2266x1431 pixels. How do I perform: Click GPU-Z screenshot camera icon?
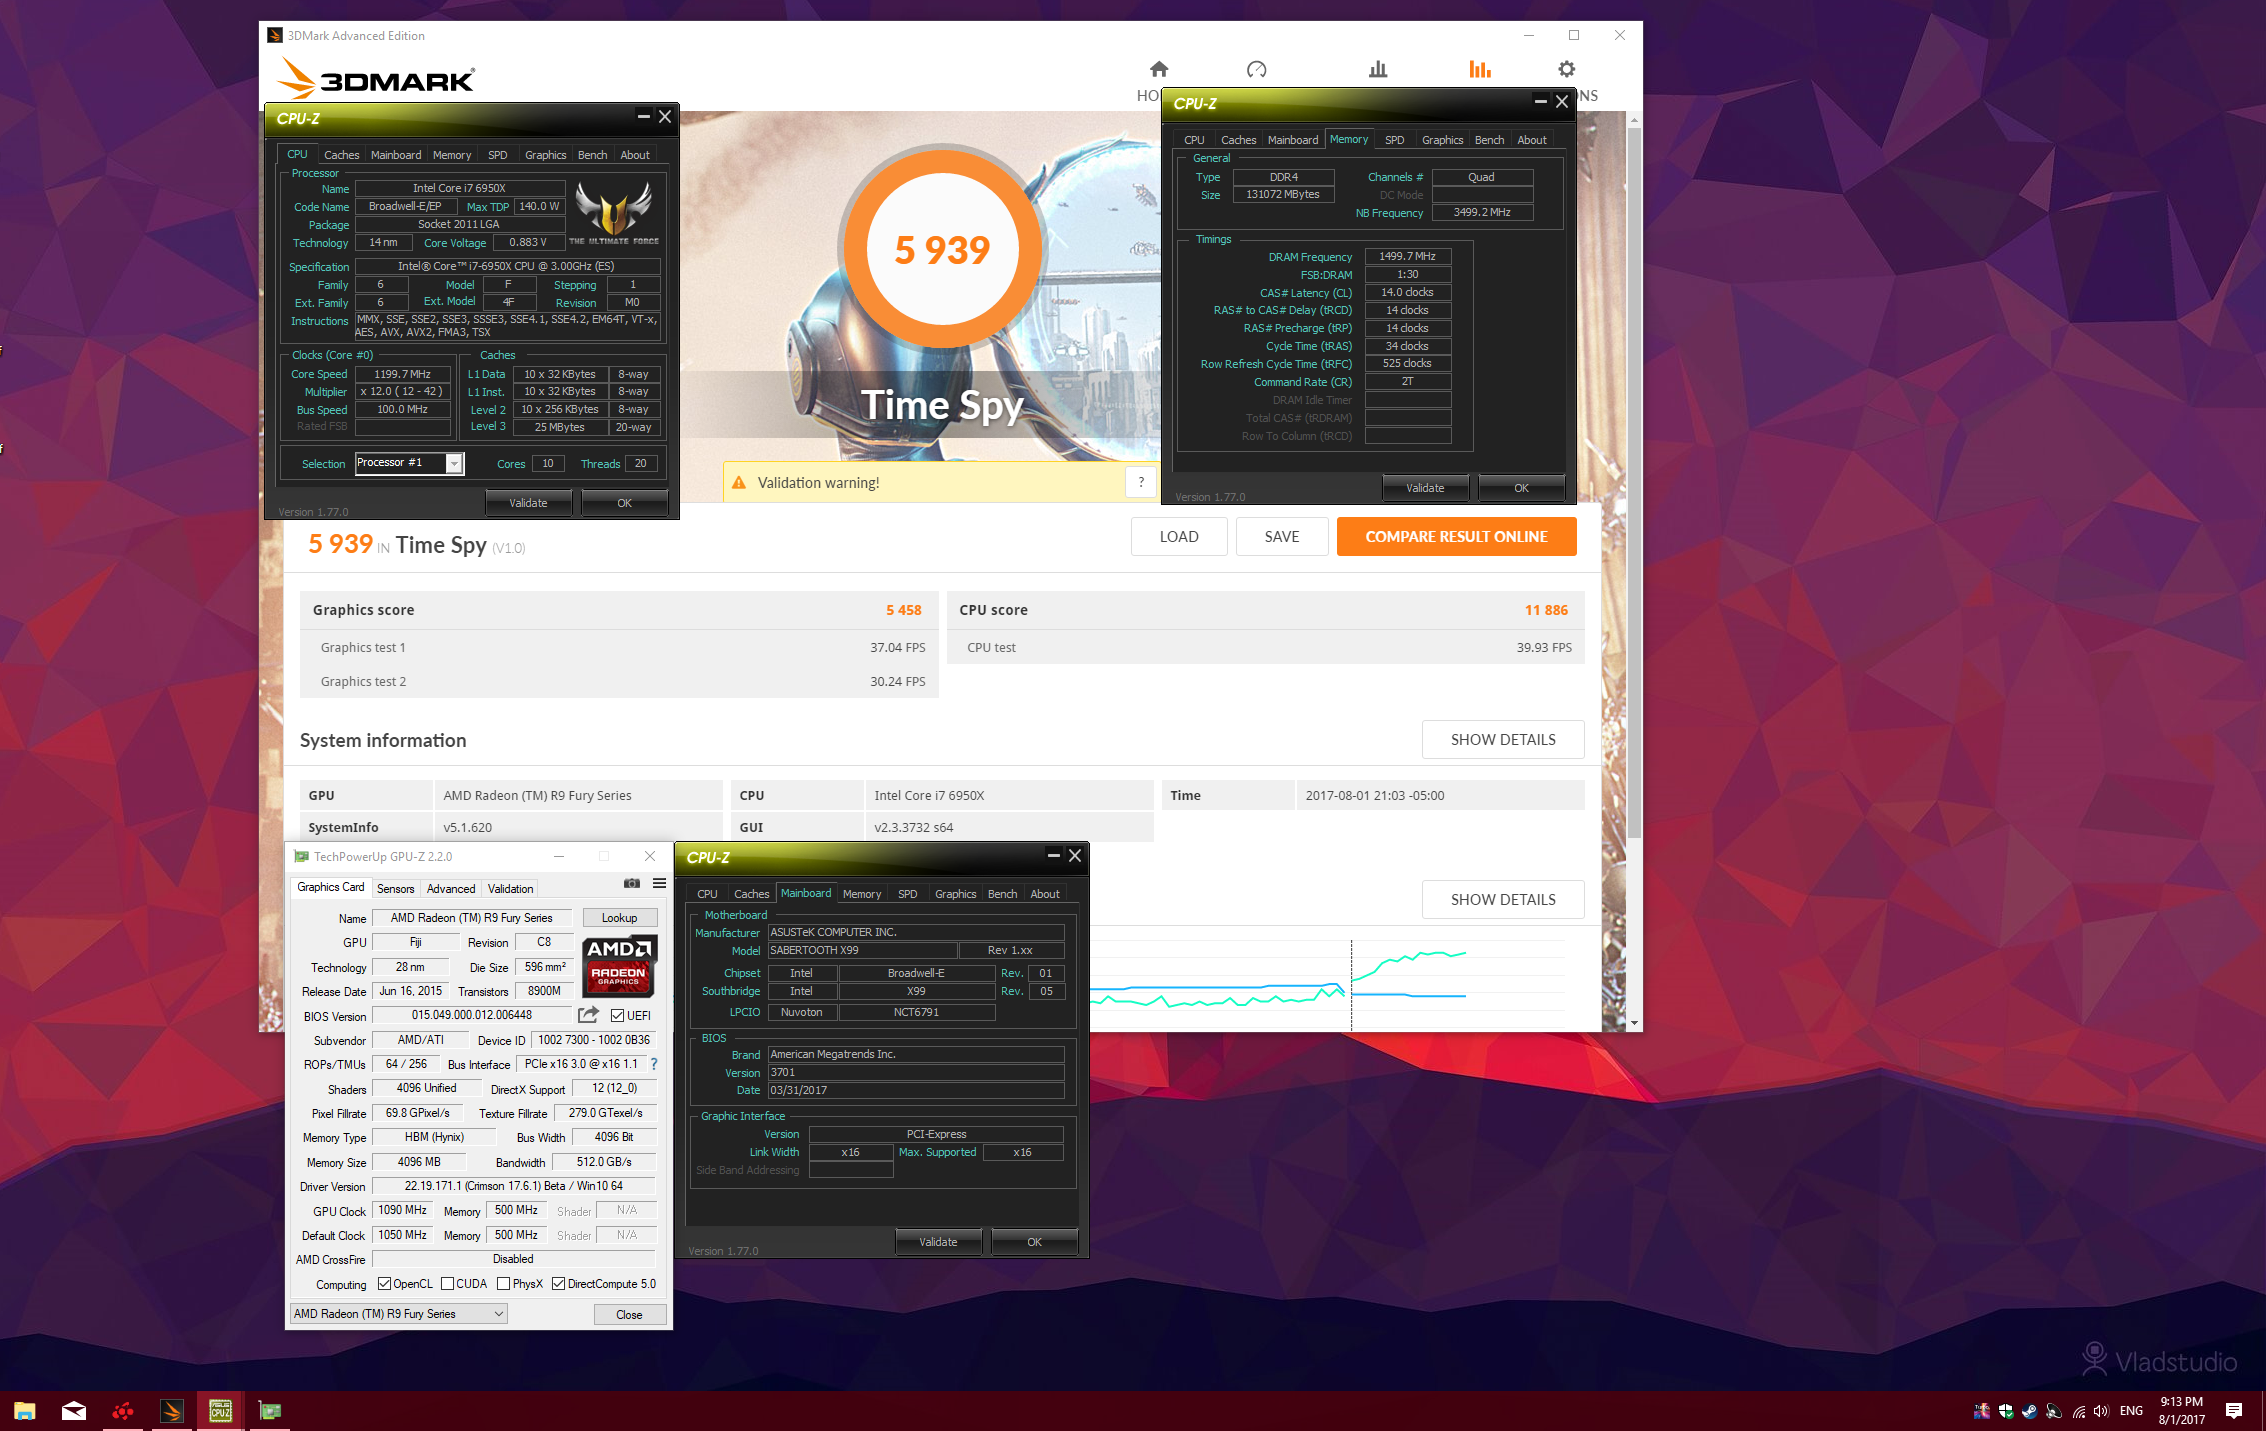632,883
